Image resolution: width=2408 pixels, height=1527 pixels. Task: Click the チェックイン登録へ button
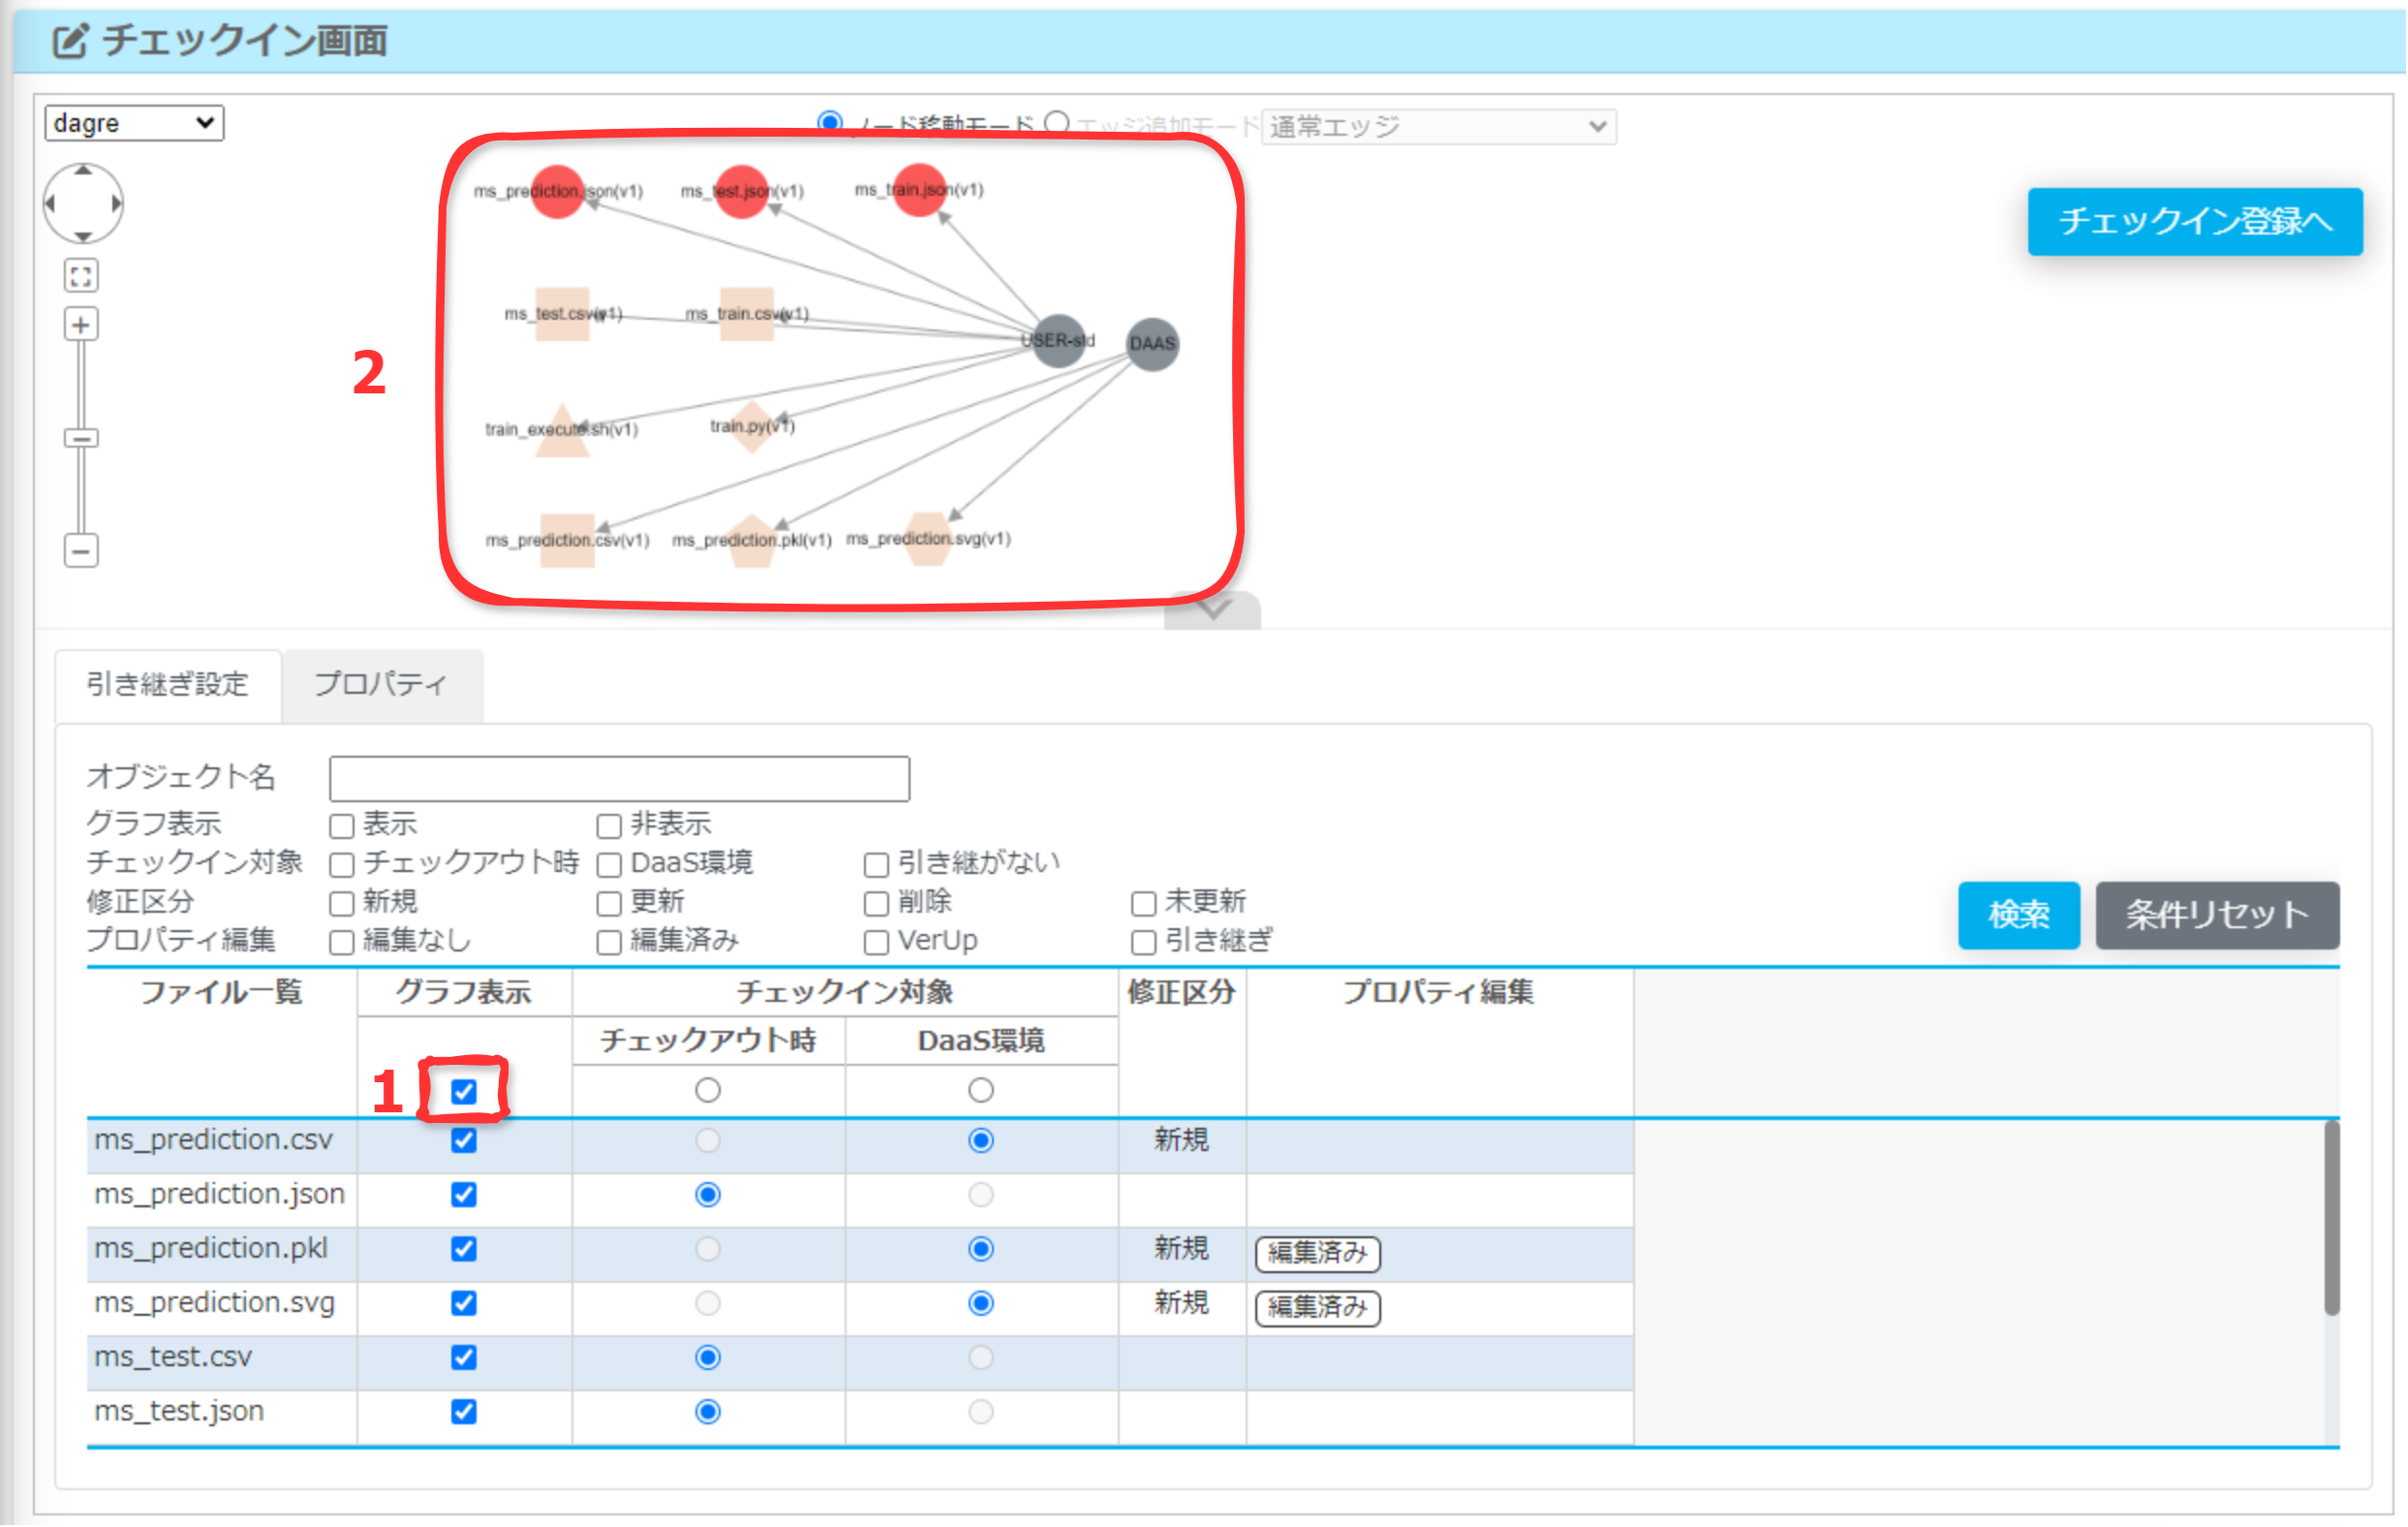[2194, 222]
